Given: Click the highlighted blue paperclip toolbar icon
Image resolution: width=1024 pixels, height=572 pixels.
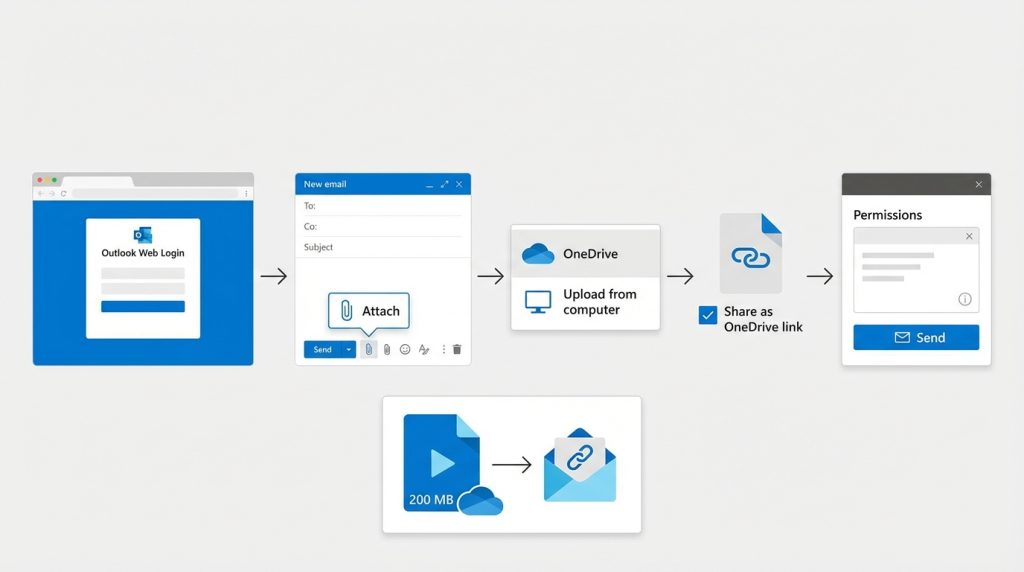Looking at the screenshot, I should pyautogui.click(x=369, y=349).
